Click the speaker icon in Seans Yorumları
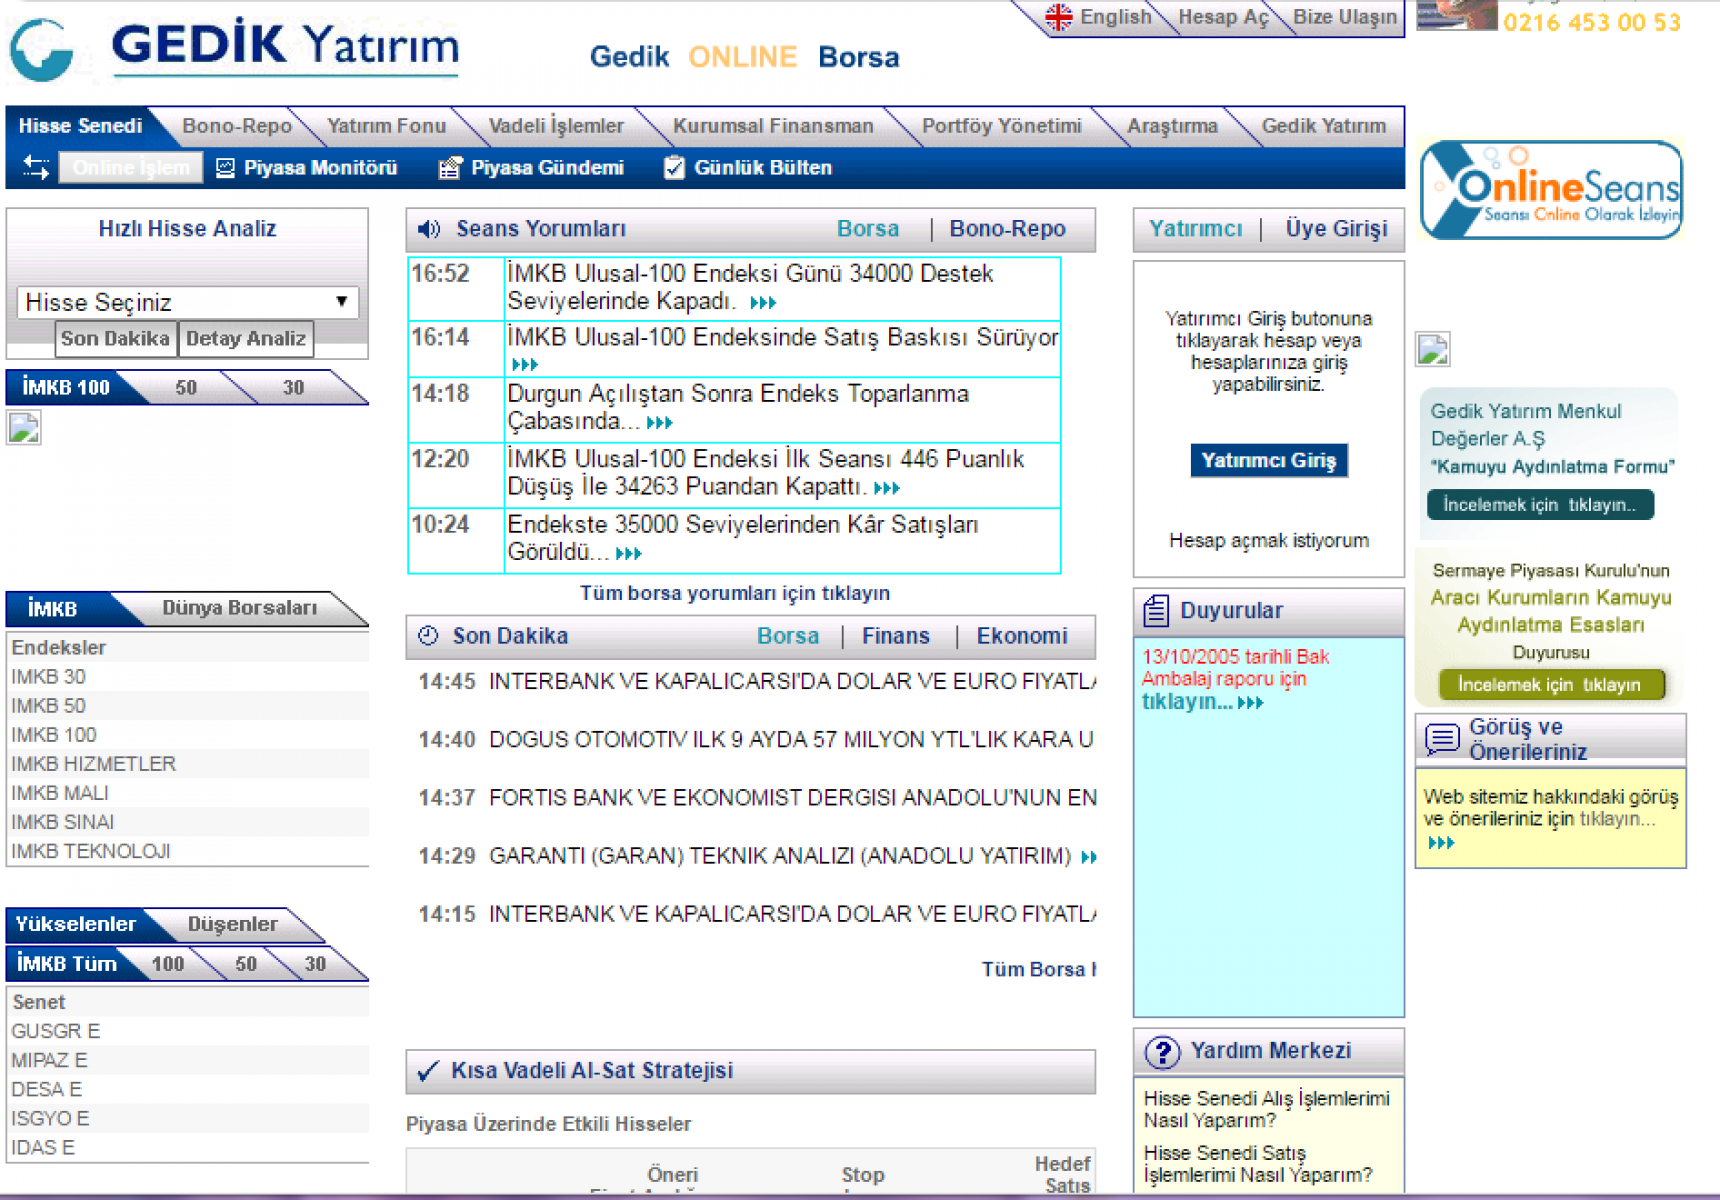 (429, 229)
